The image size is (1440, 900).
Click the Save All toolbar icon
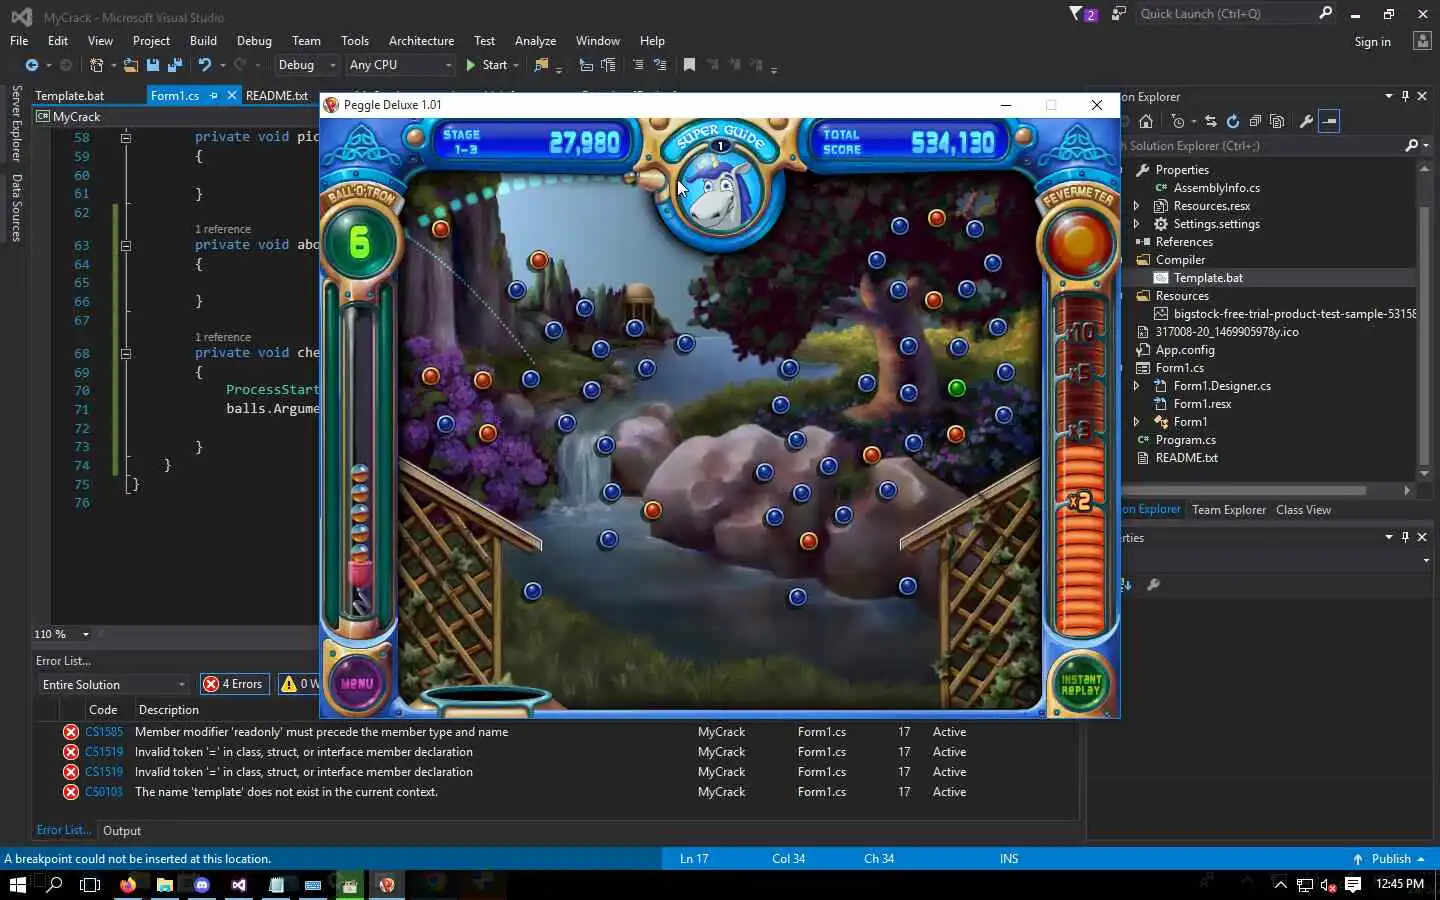coord(175,65)
